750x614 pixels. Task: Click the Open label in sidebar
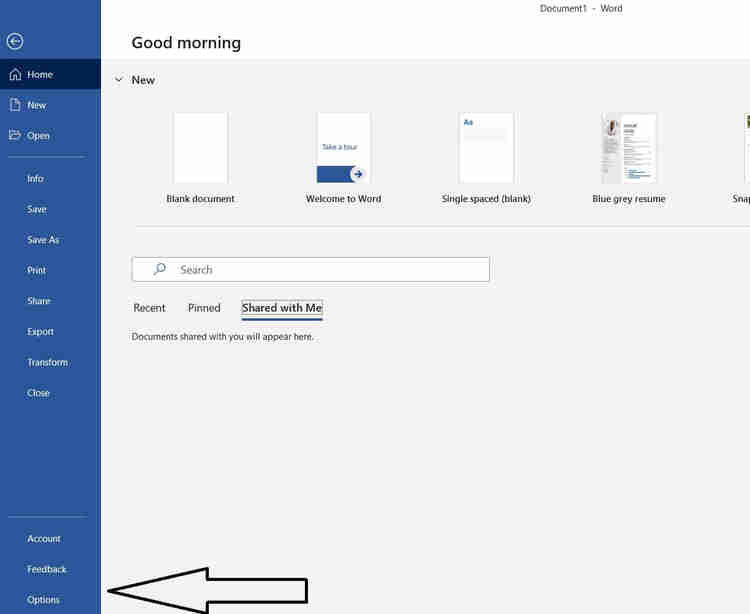coord(38,136)
